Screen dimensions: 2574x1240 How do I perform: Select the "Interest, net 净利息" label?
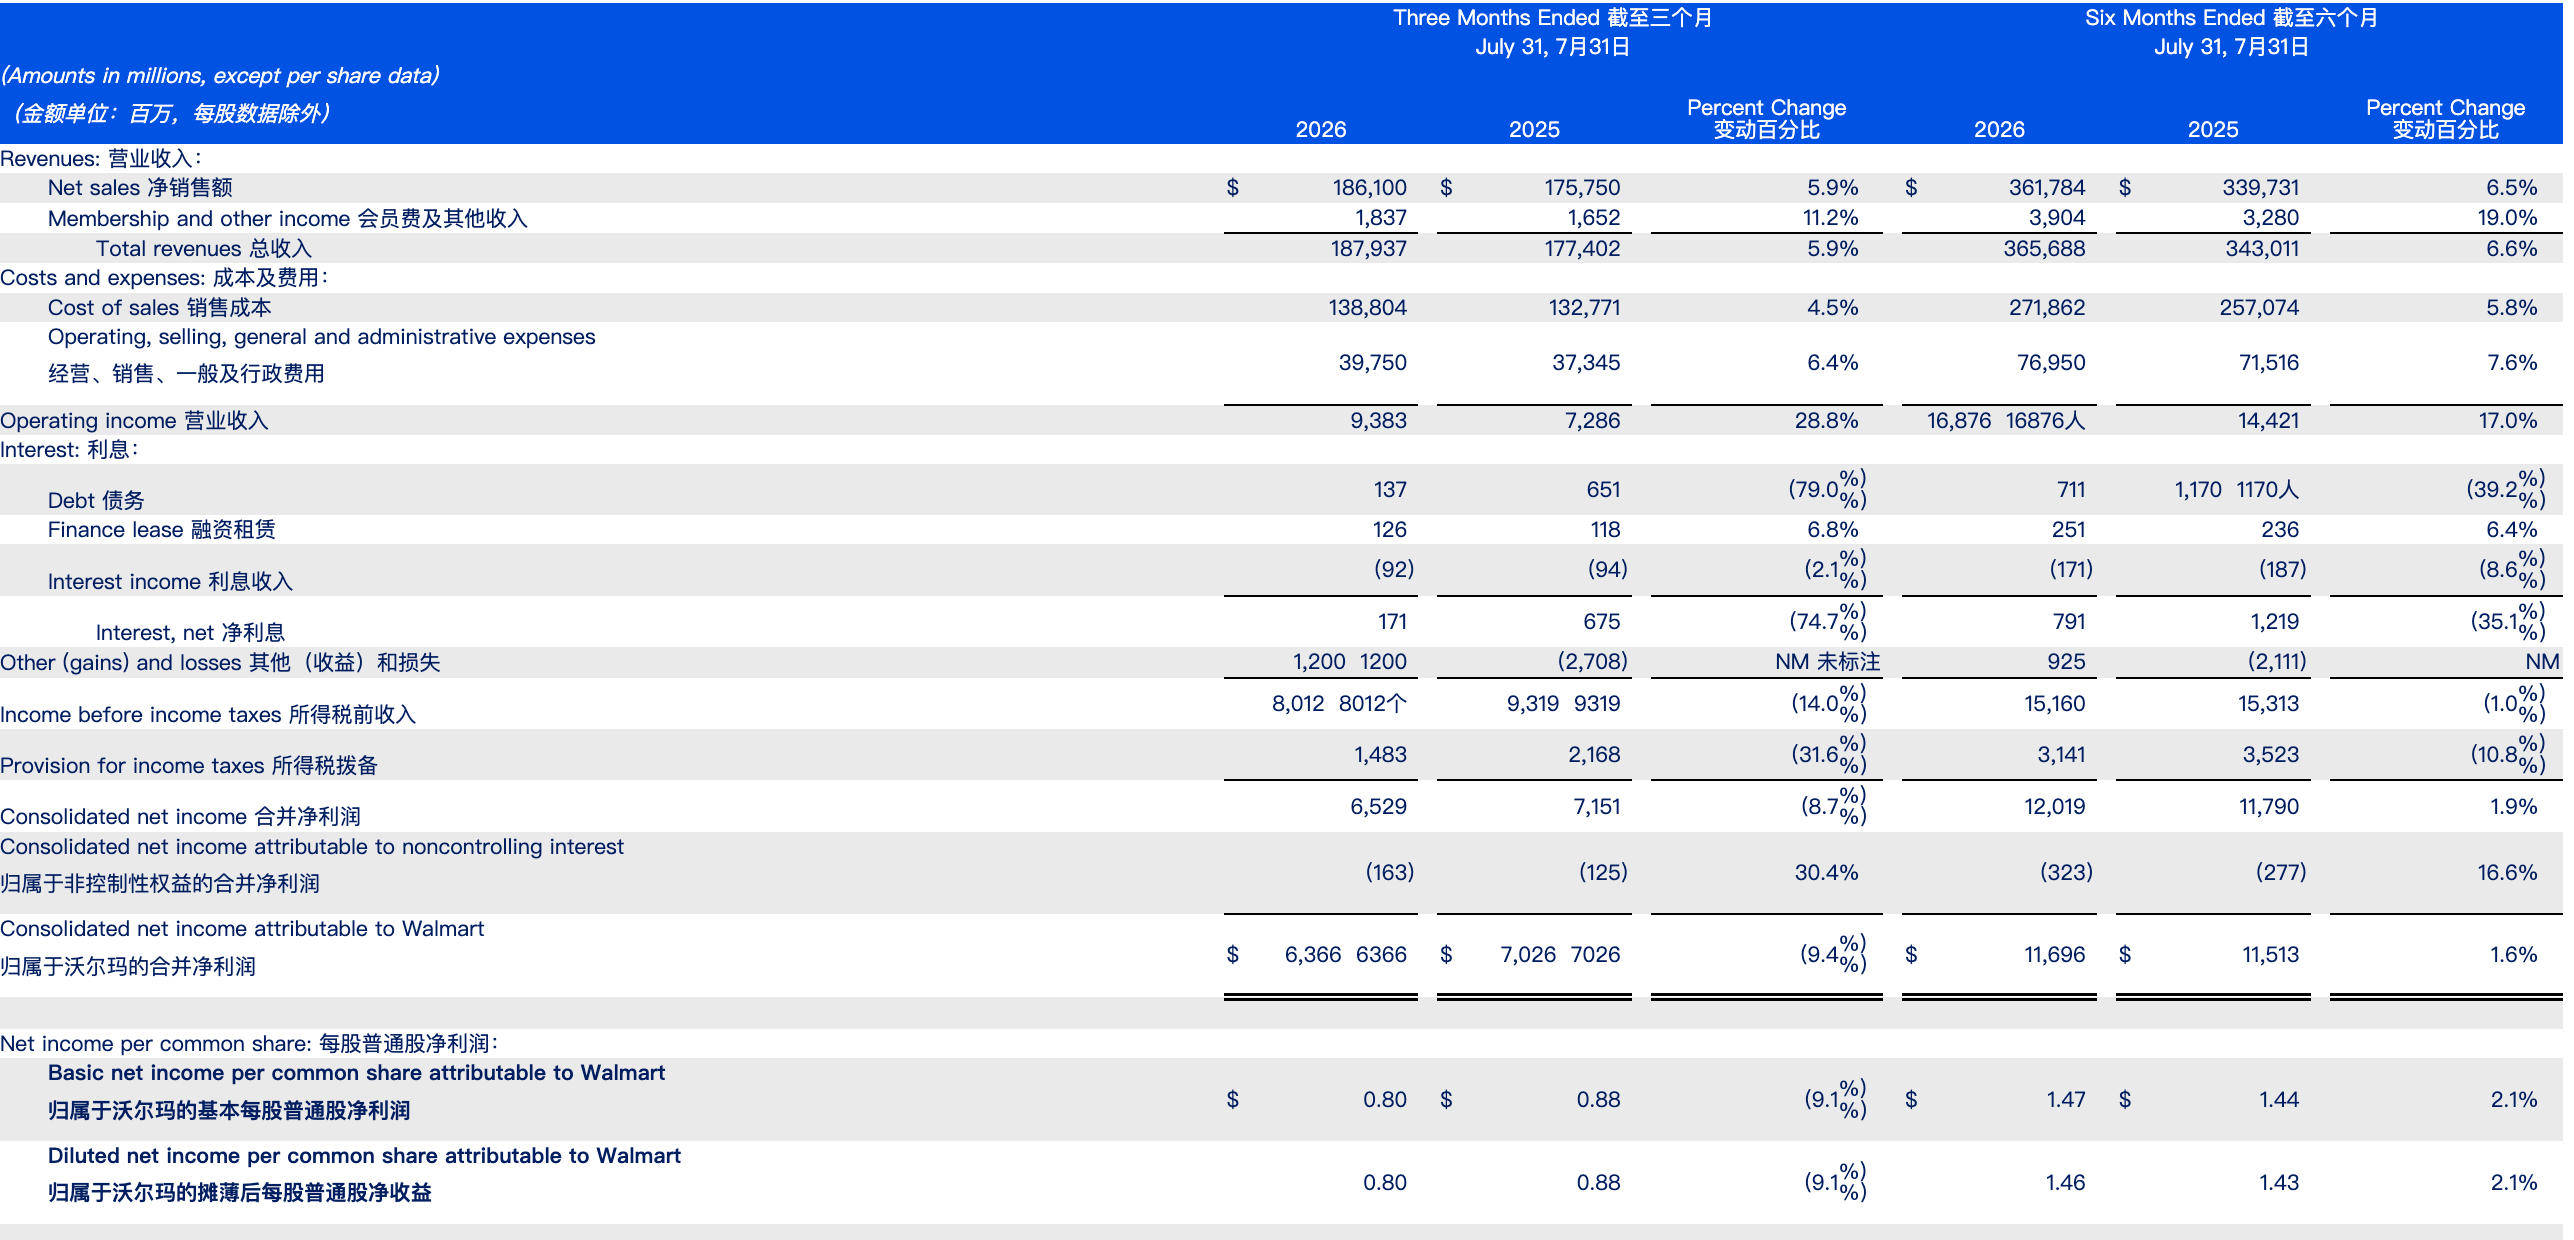pos(190,633)
